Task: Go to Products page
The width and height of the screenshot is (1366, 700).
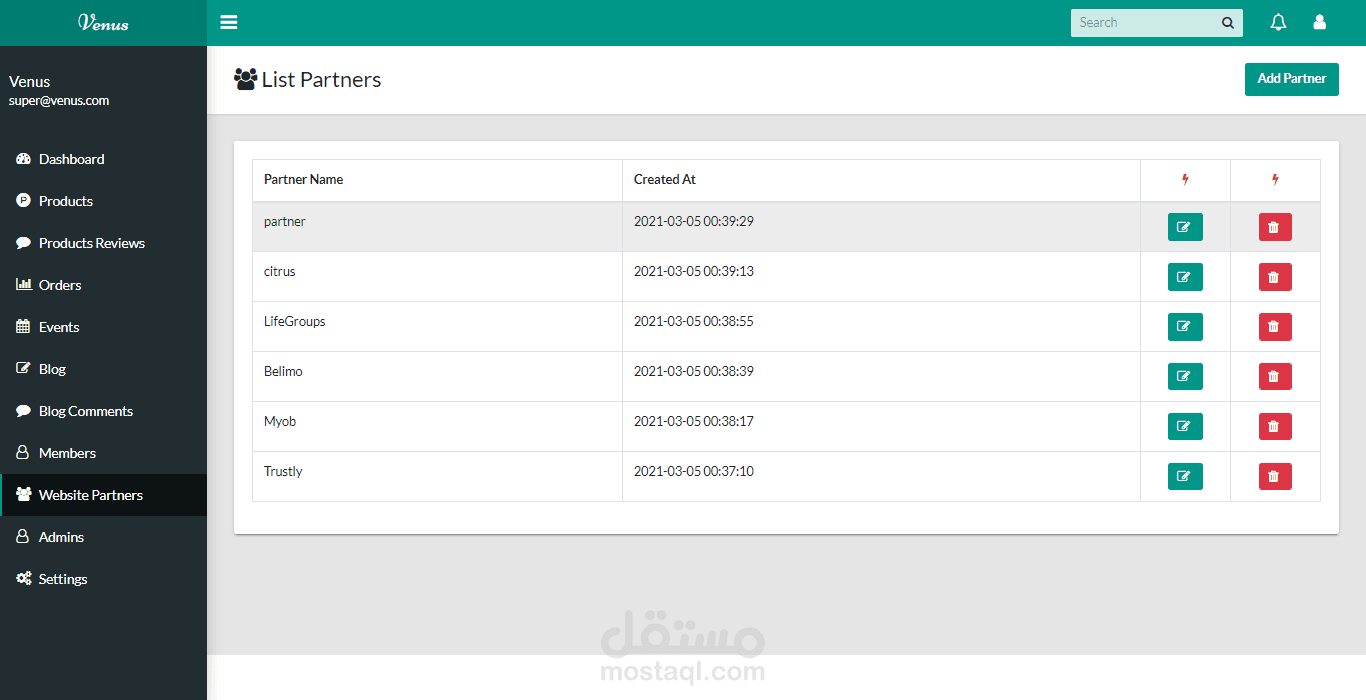Action: tap(103, 201)
